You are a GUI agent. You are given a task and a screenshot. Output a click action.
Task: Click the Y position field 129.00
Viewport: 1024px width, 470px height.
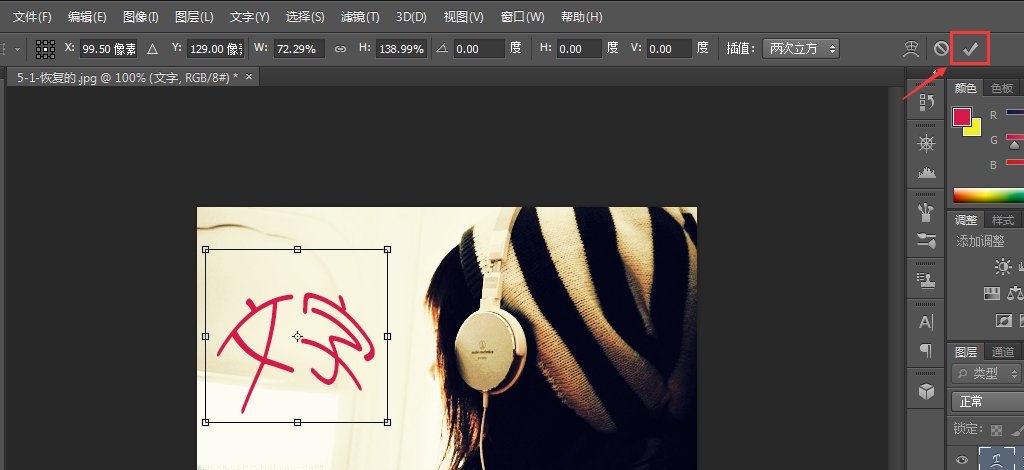216,49
